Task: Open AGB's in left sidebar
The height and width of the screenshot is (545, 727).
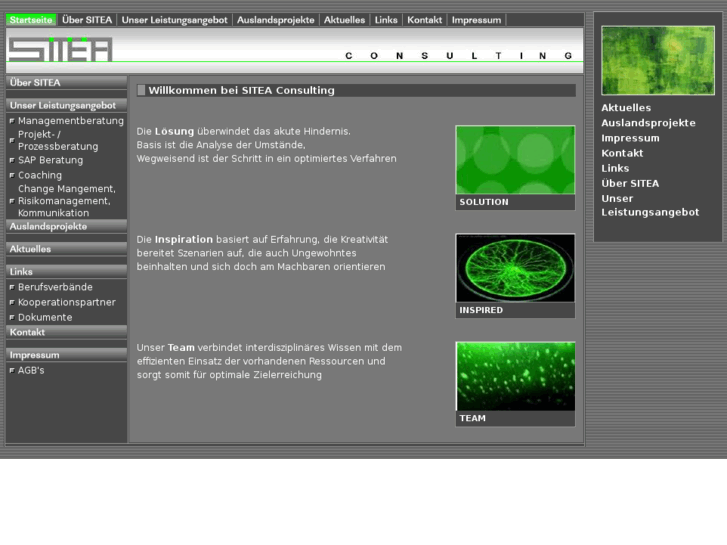Action: click(x=31, y=370)
